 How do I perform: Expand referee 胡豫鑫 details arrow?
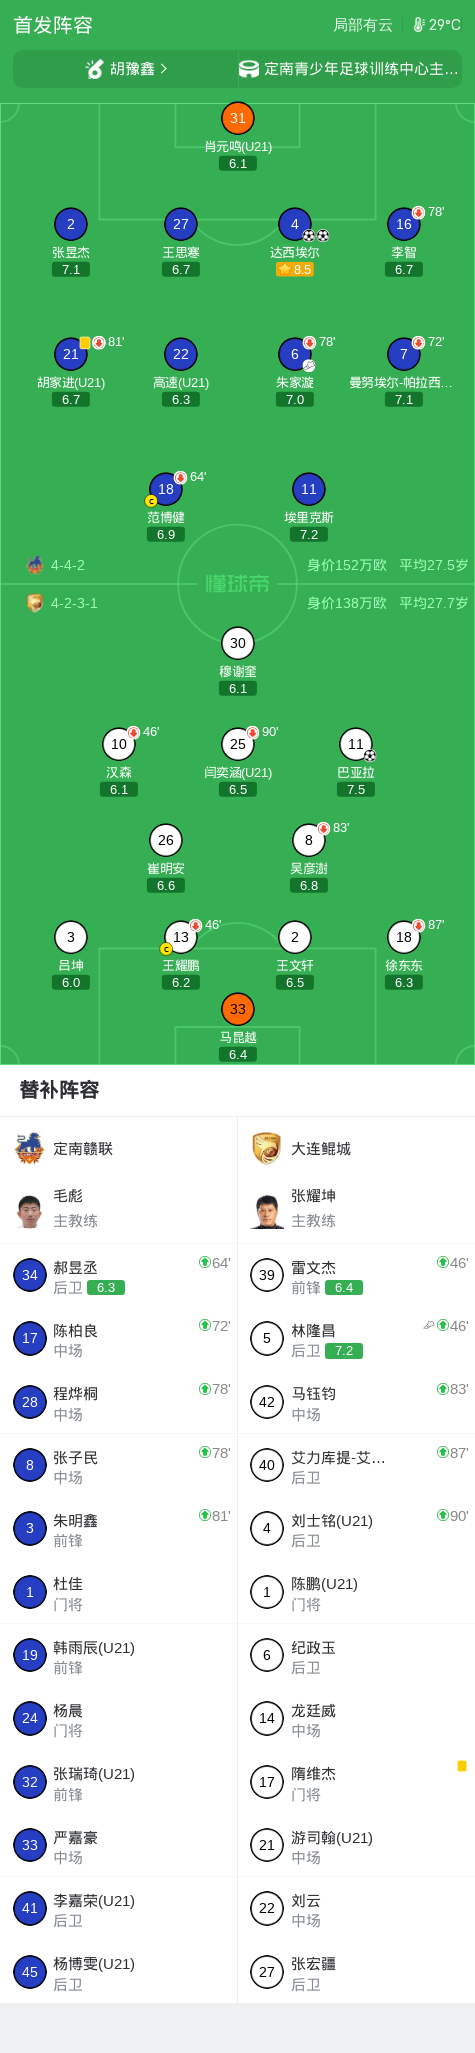(164, 69)
